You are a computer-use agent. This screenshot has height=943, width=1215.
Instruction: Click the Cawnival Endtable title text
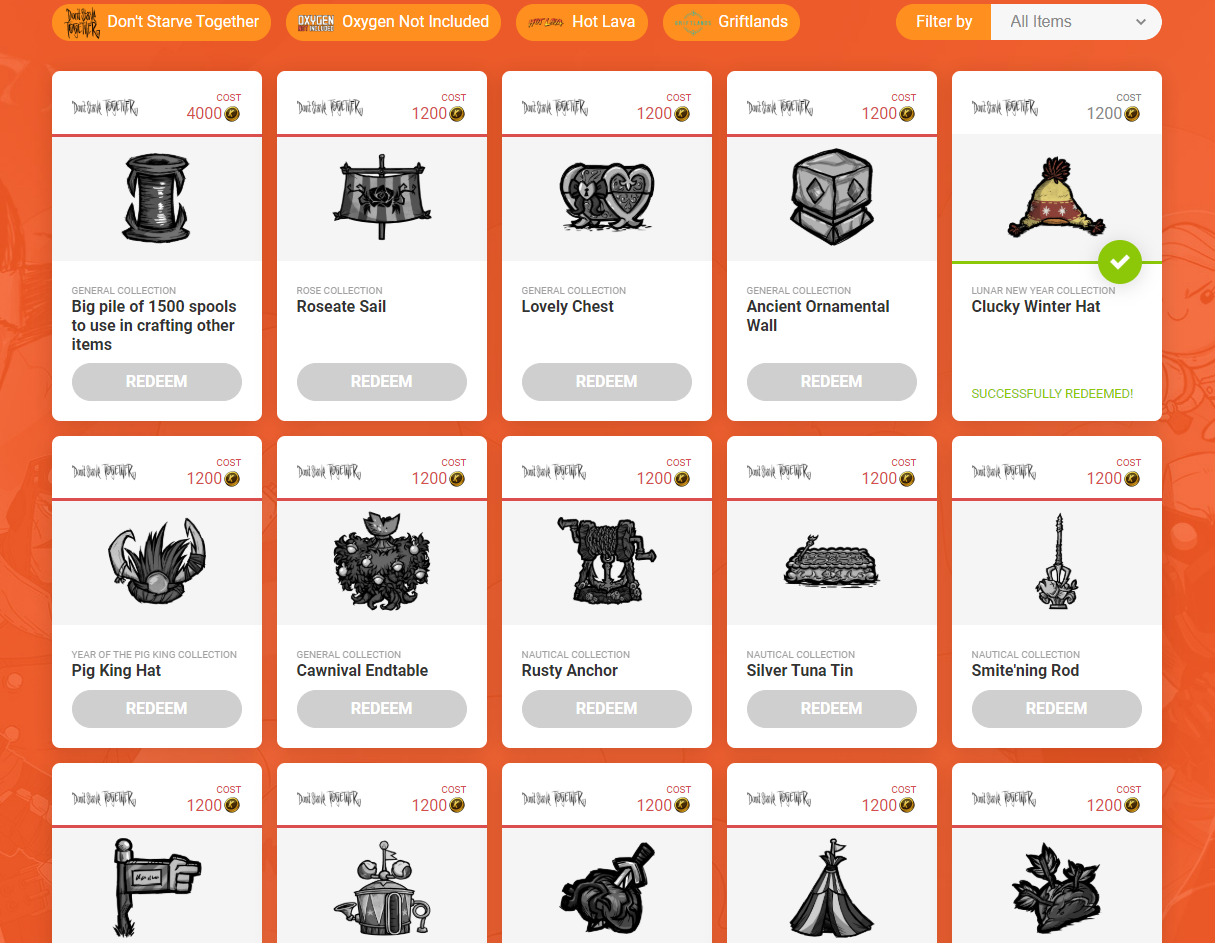click(x=362, y=671)
